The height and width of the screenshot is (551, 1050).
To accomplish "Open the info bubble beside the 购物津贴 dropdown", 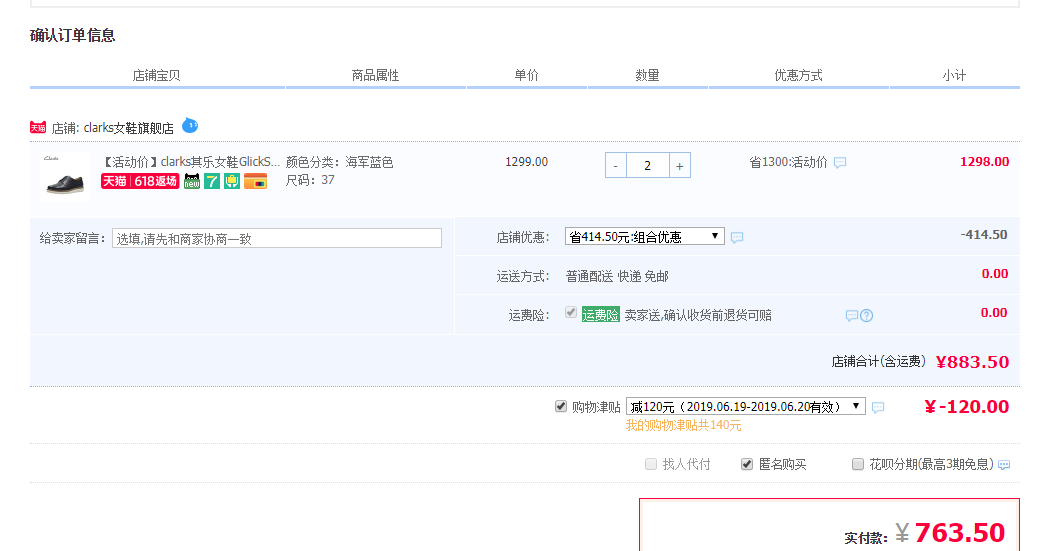I will pyautogui.click(x=878, y=407).
